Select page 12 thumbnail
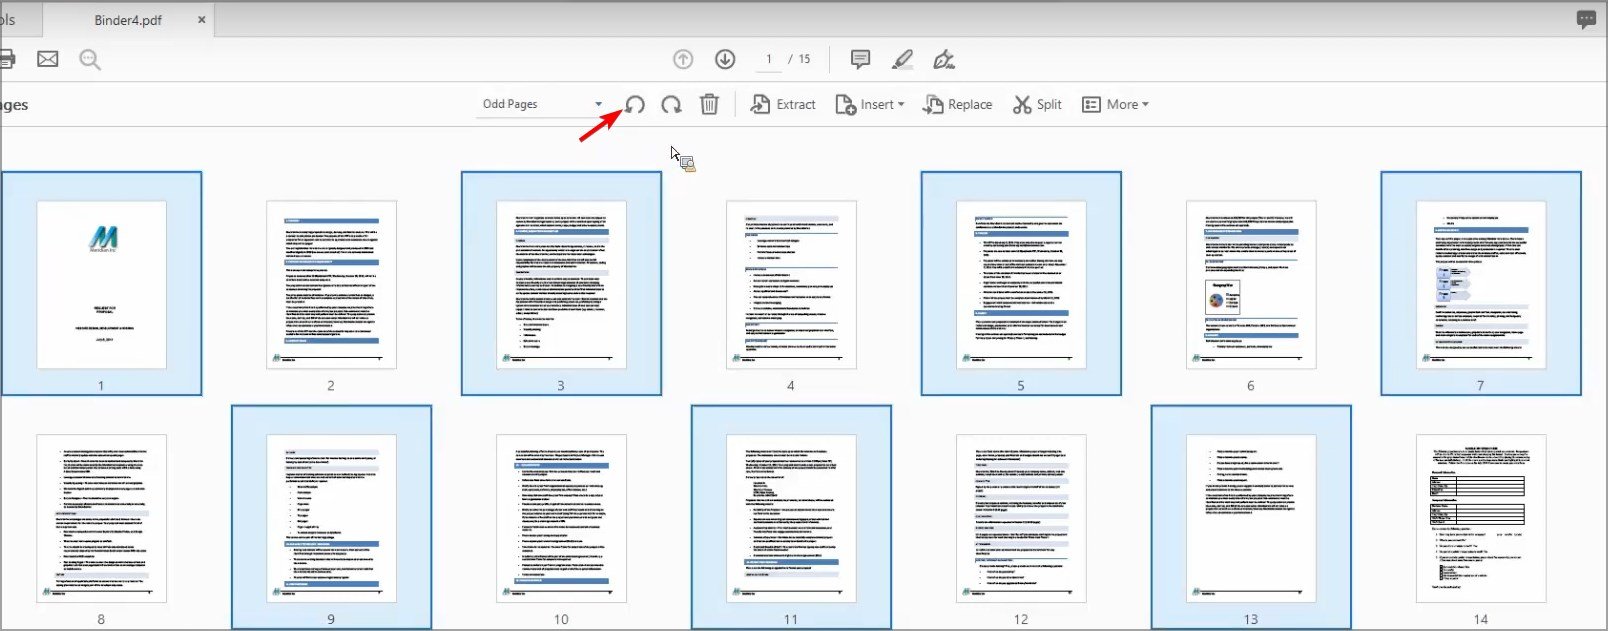This screenshot has width=1608, height=631. (1021, 519)
